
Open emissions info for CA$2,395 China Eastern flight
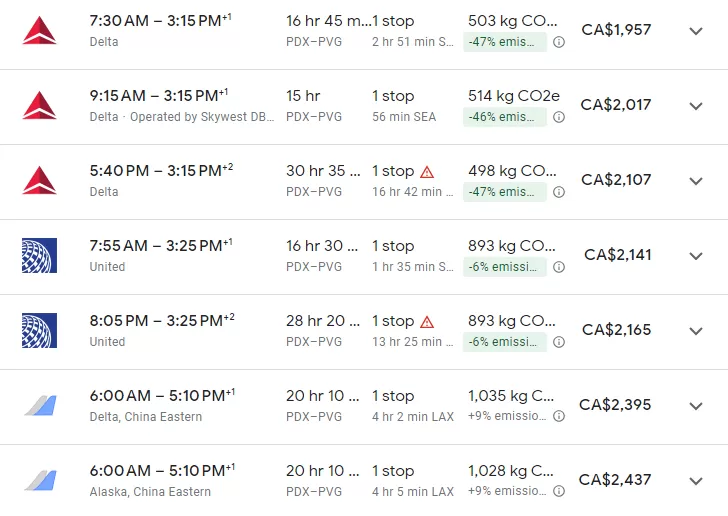click(x=559, y=416)
